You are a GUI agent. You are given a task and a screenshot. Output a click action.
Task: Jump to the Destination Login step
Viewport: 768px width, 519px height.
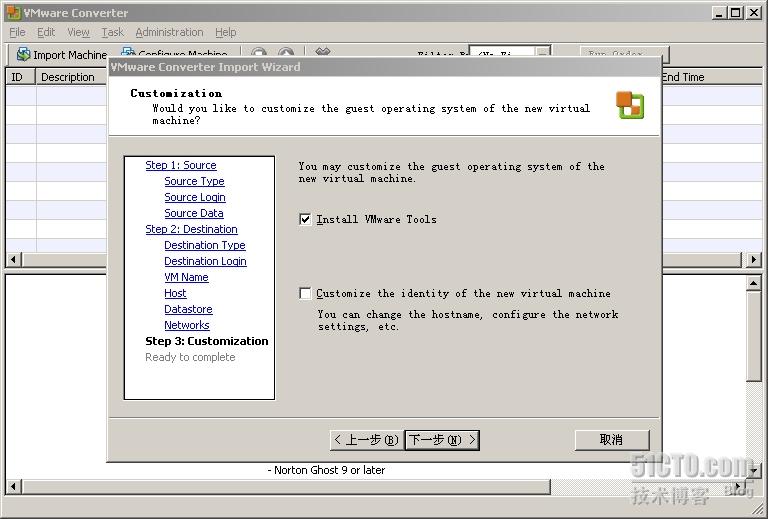coord(205,261)
